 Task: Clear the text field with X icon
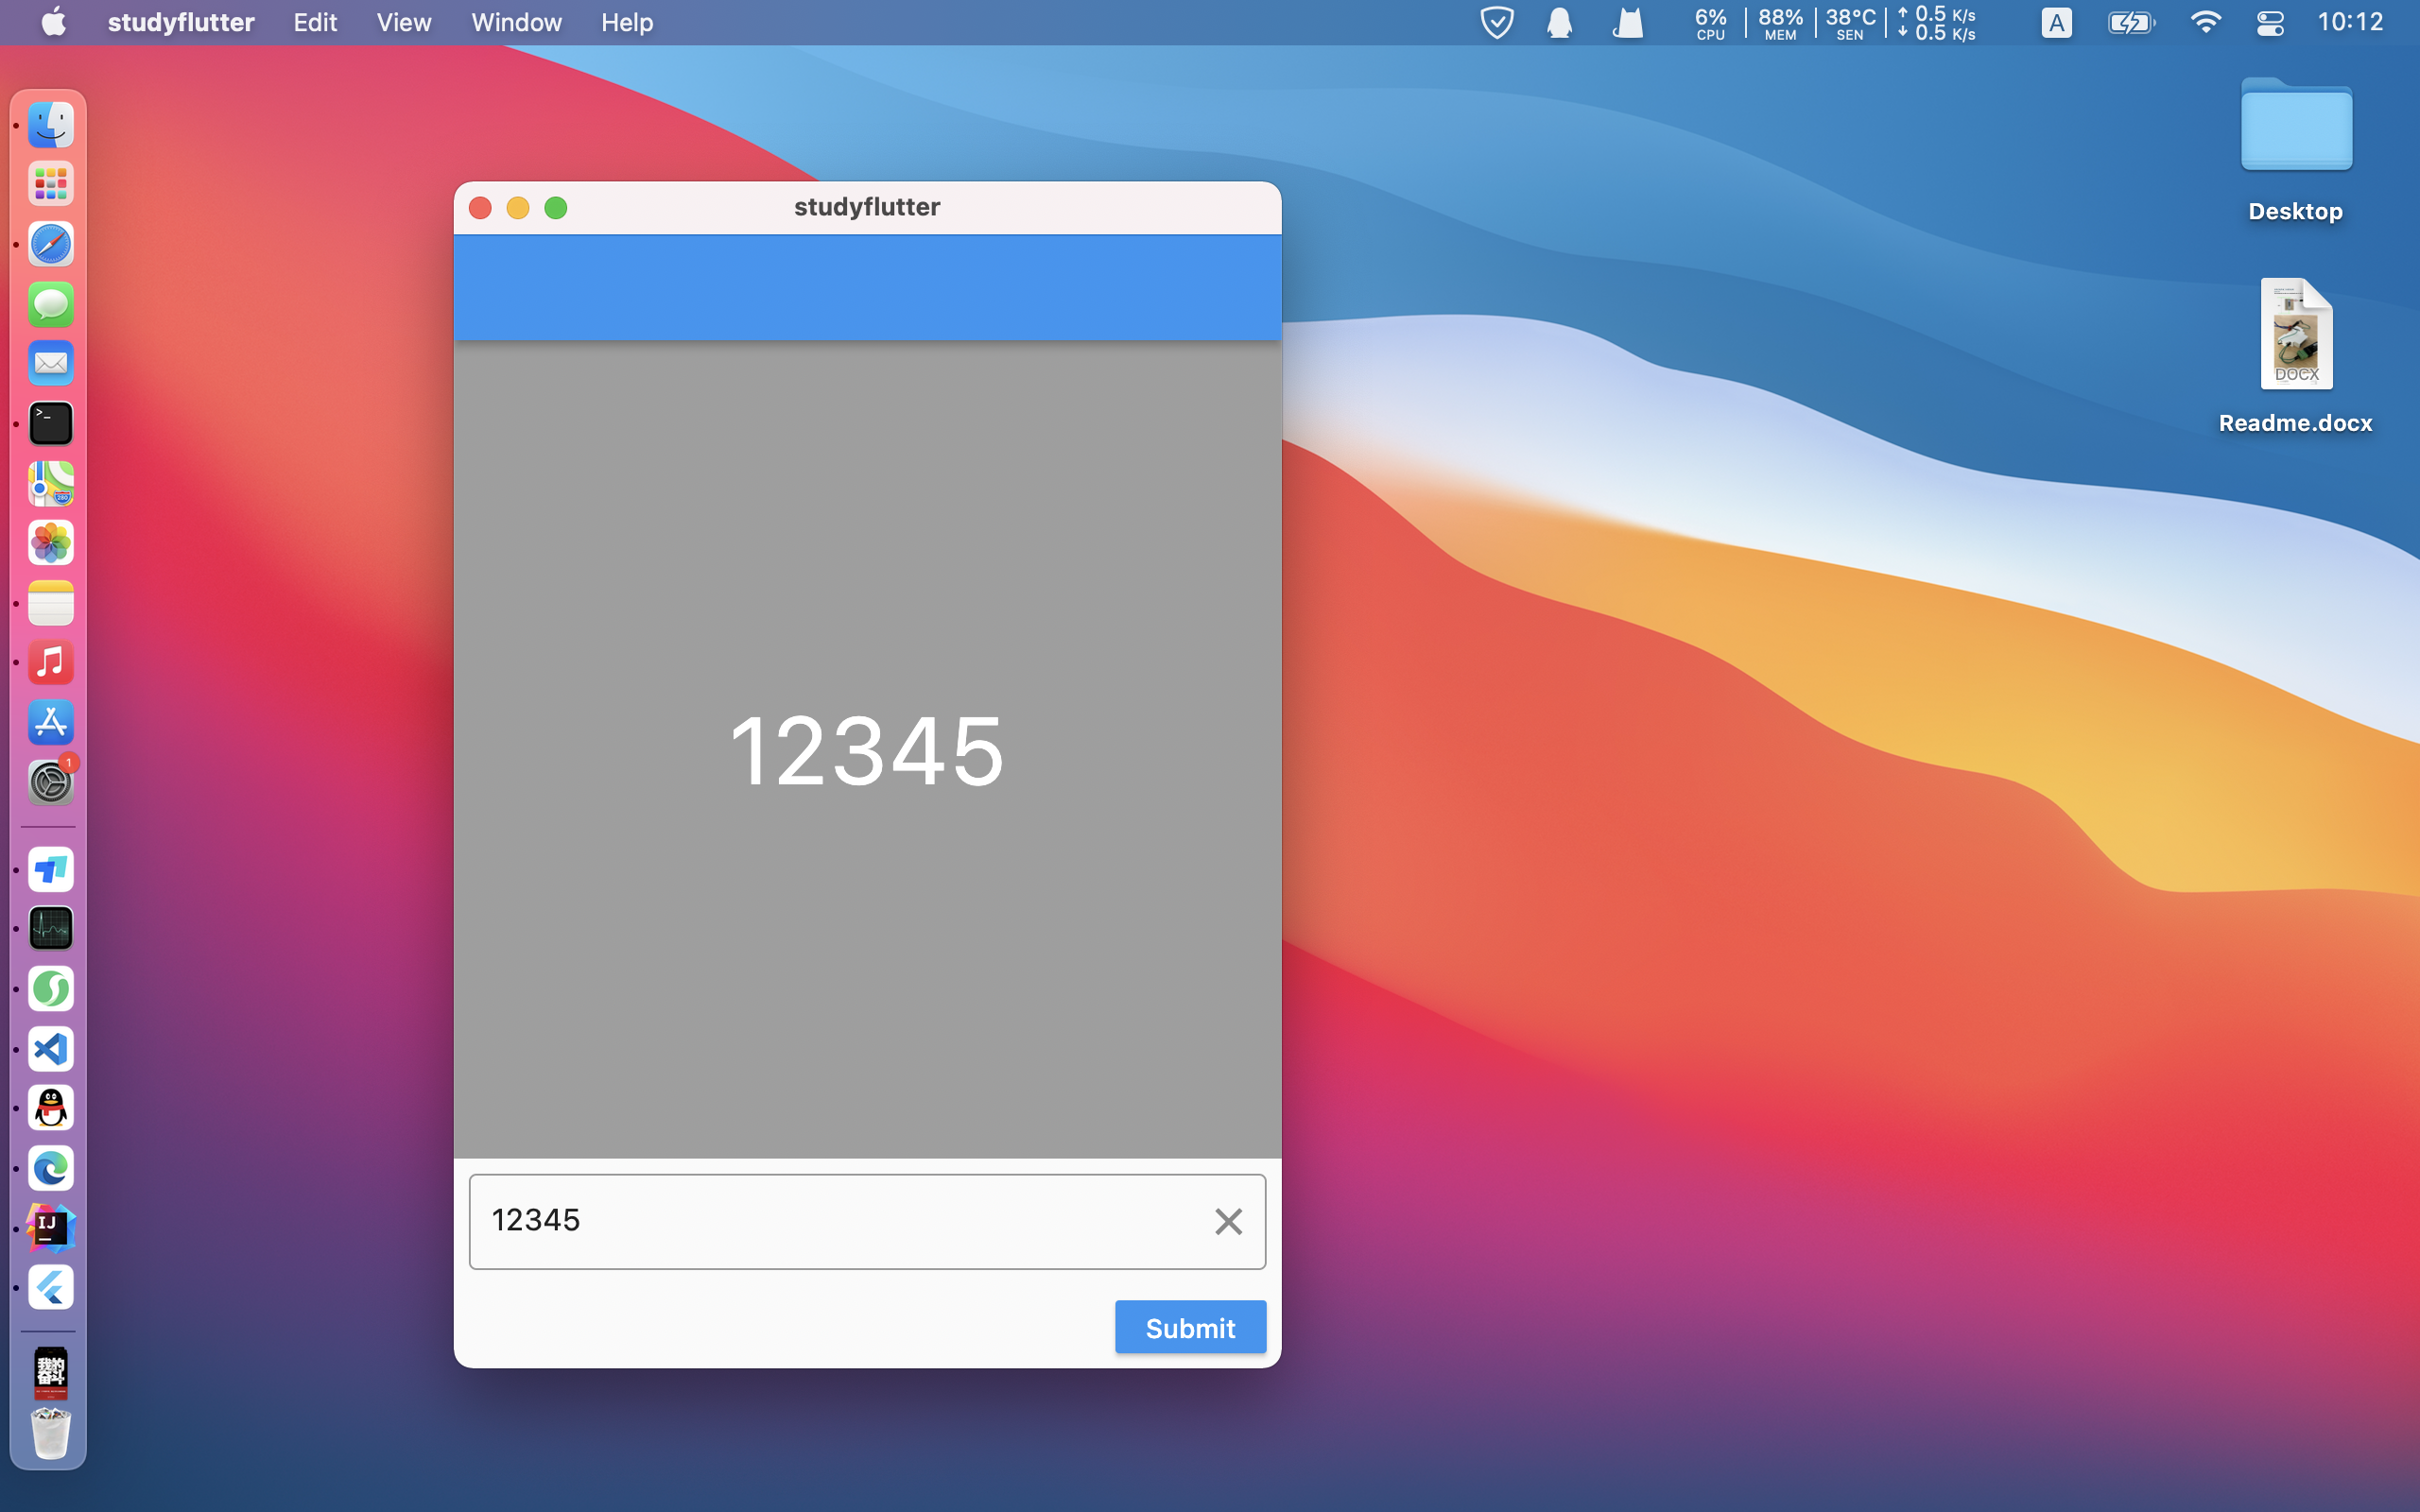[1228, 1221]
